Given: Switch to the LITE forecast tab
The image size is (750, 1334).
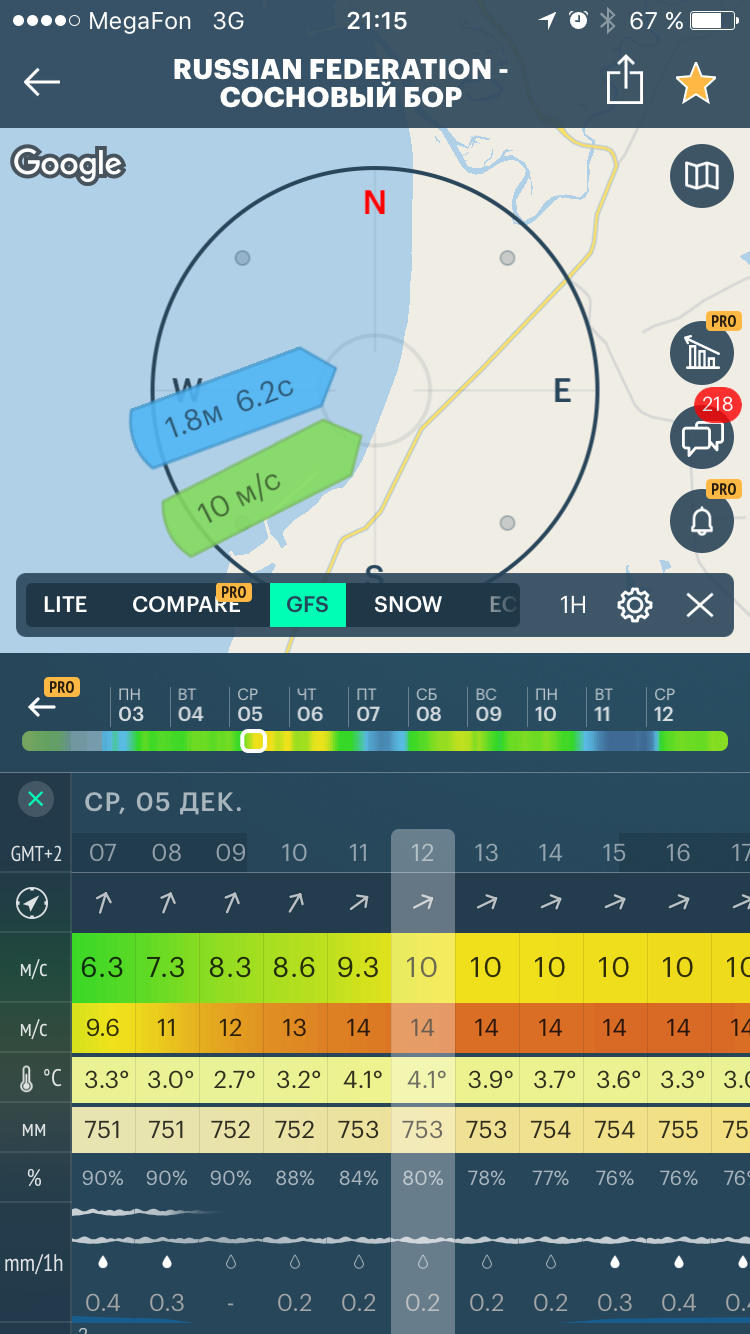Looking at the screenshot, I should (x=65, y=605).
